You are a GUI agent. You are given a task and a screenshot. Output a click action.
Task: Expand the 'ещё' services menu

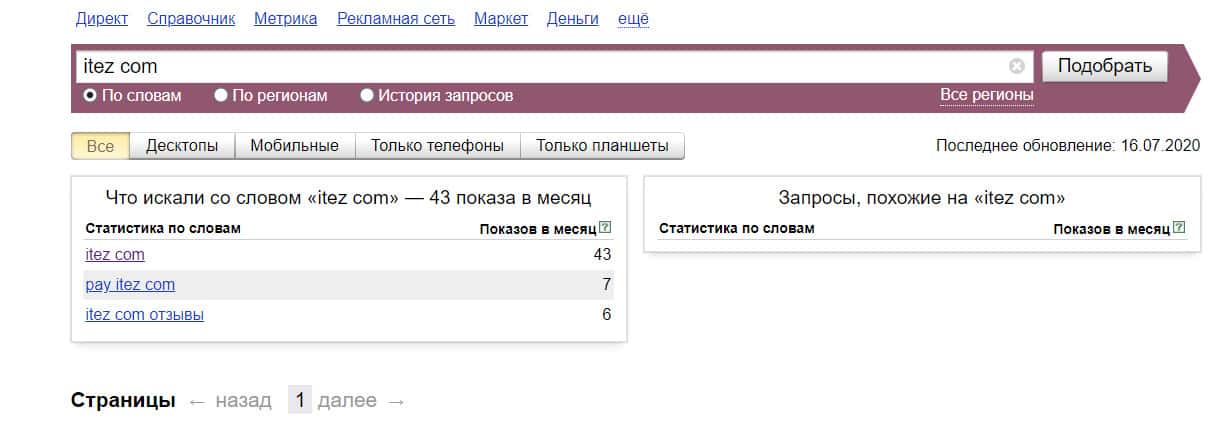633,19
